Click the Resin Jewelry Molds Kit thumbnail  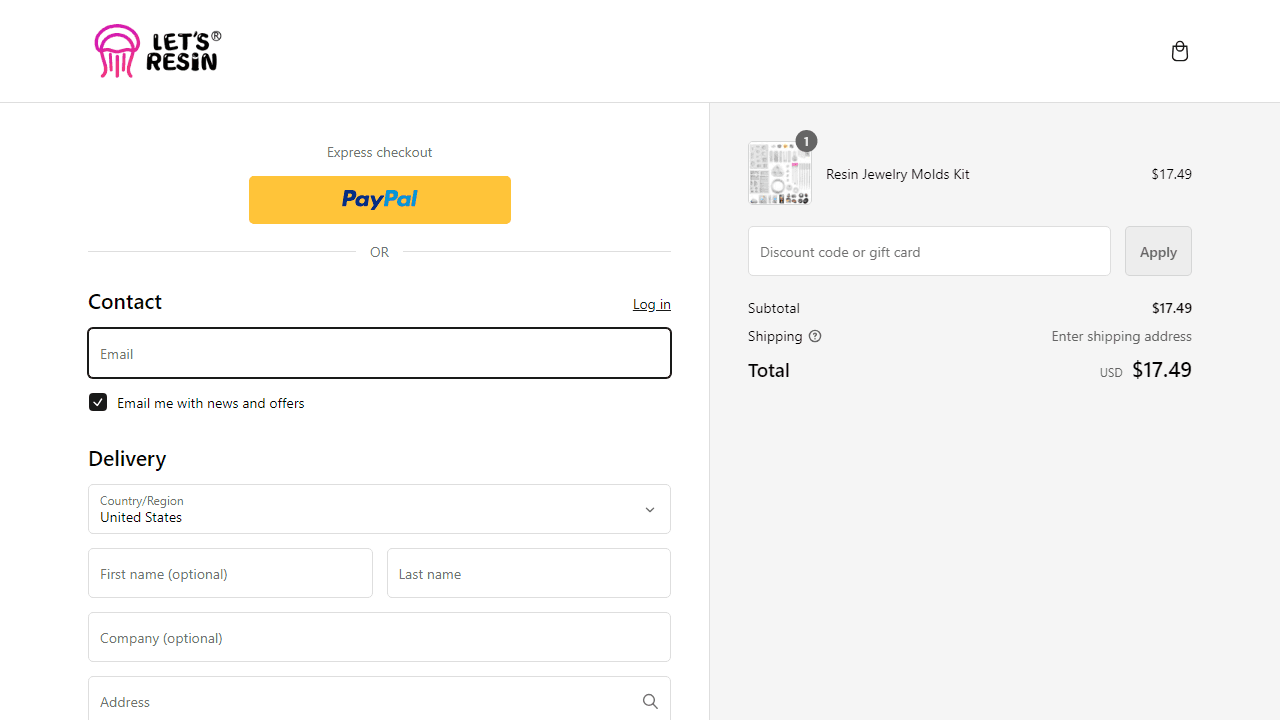[x=780, y=173]
